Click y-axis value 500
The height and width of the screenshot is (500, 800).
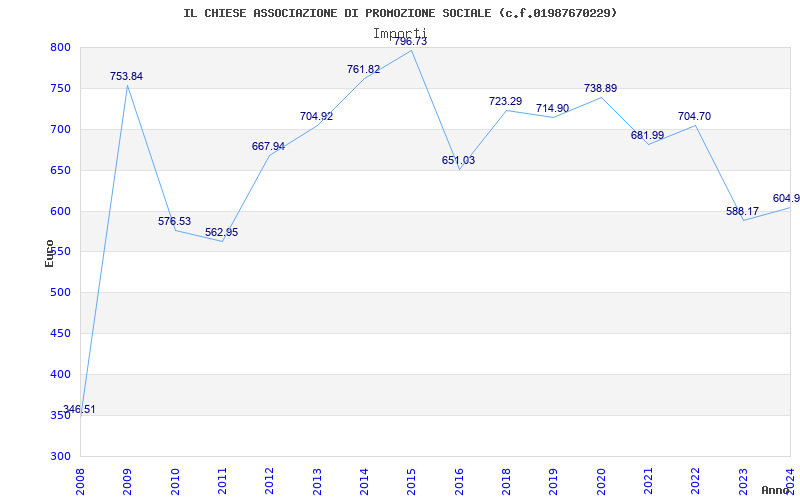60,293
